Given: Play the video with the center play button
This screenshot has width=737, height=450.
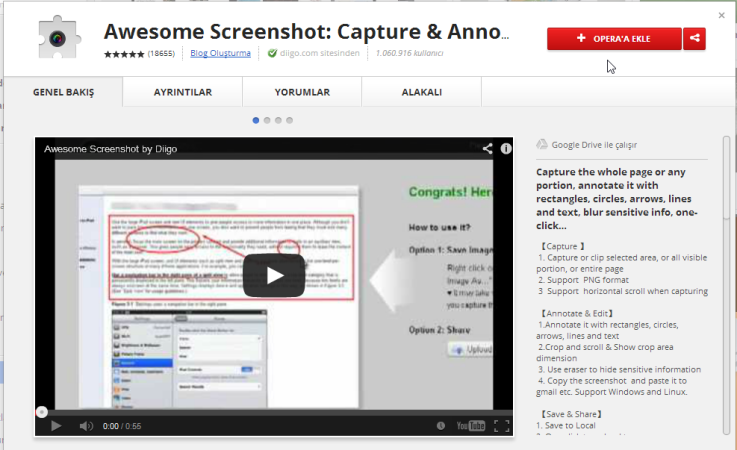Looking at the screenshot, I should [x=274, y=276].
